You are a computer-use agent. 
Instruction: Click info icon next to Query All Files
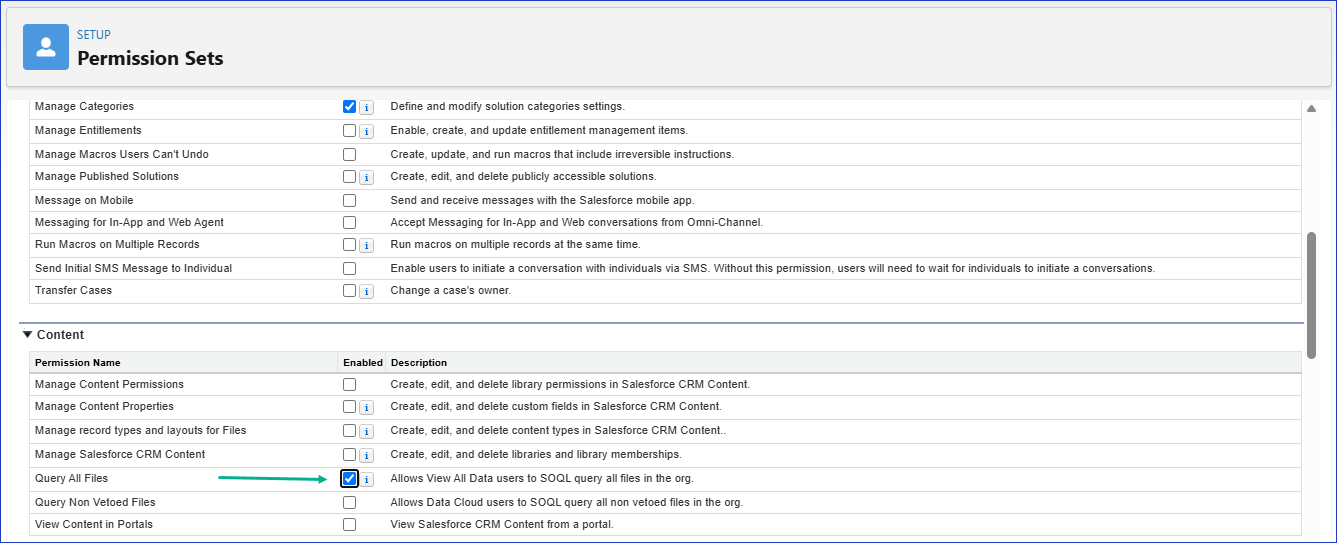[x=366, y=480]
